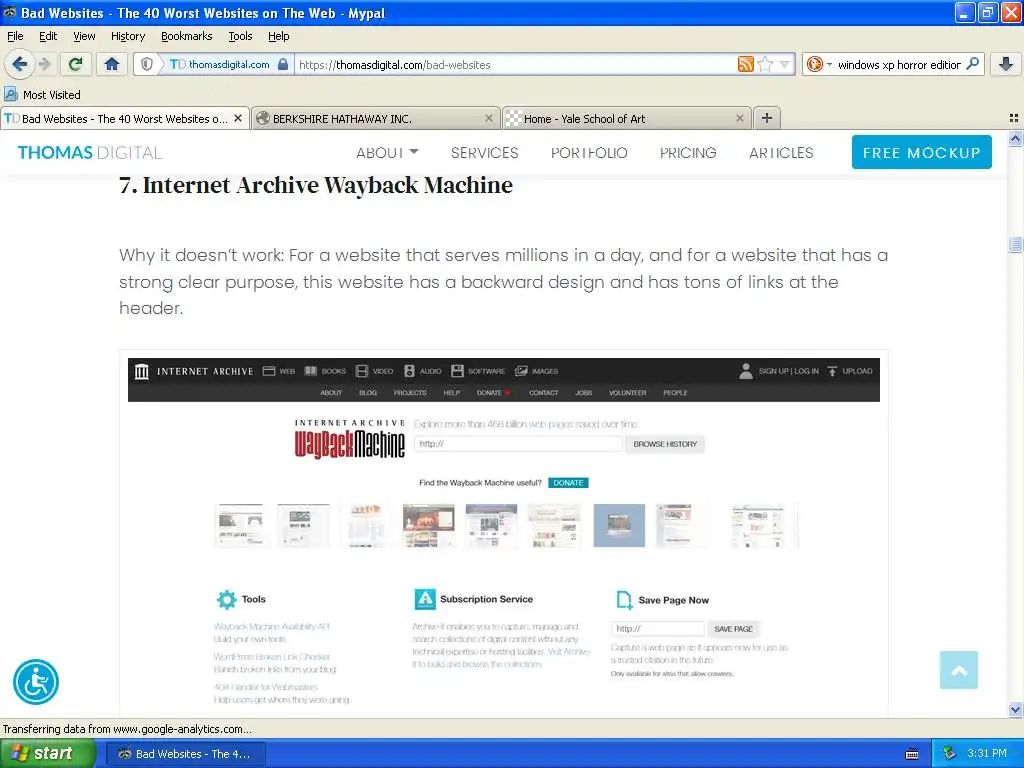
Task: Open the SERVICES nav link
Action: click(x=485, y=152)
